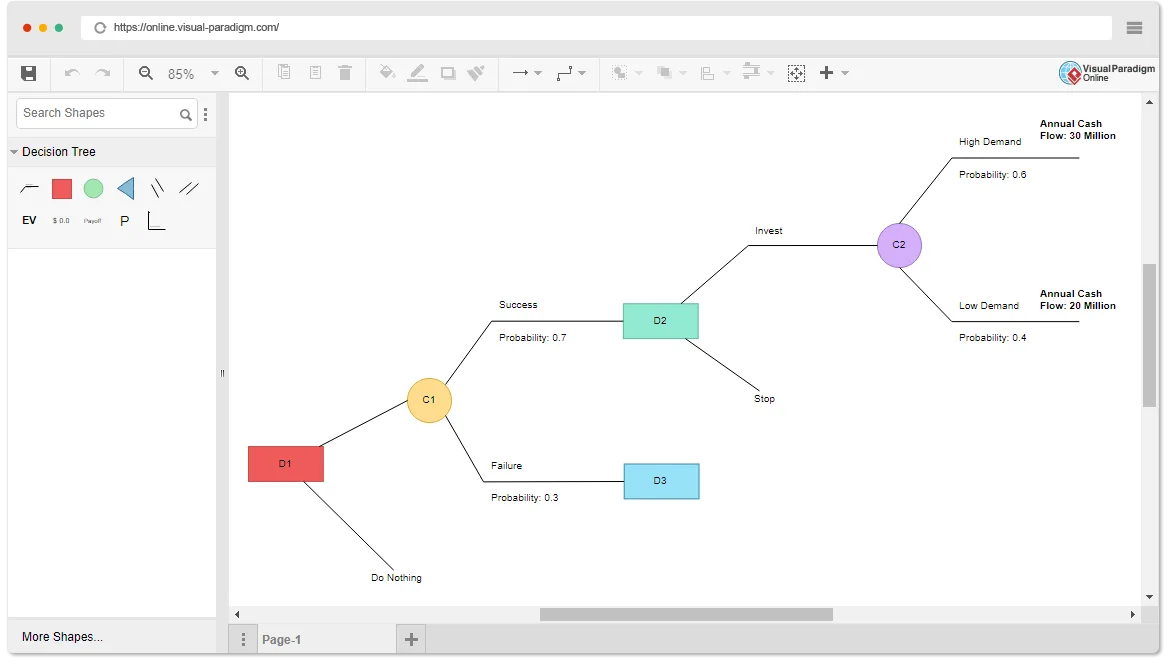1170x665 pixels.
Task: Zoom in on the canvas
Action: pyautogui.click(x=242, y=73)
